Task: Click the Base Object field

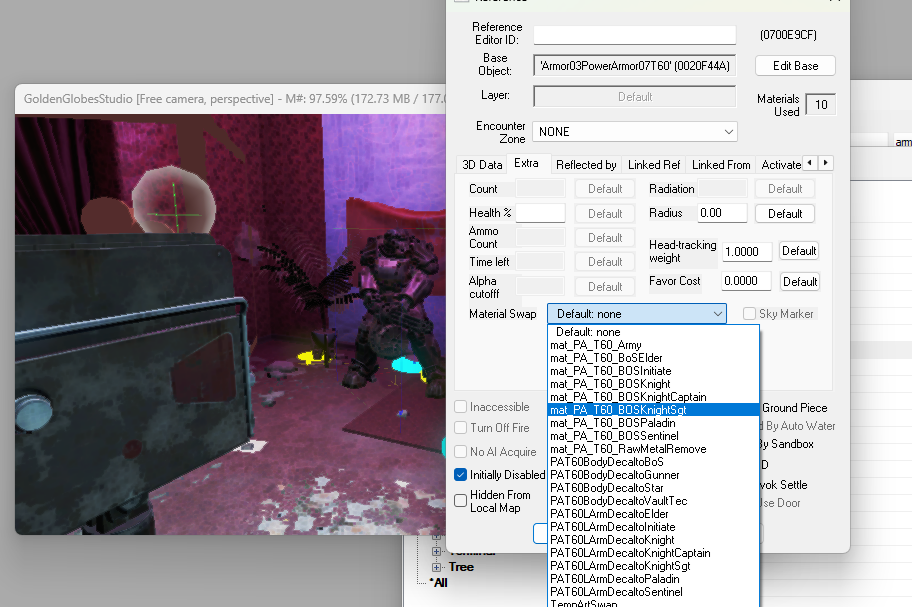Action: coord(635,66)
